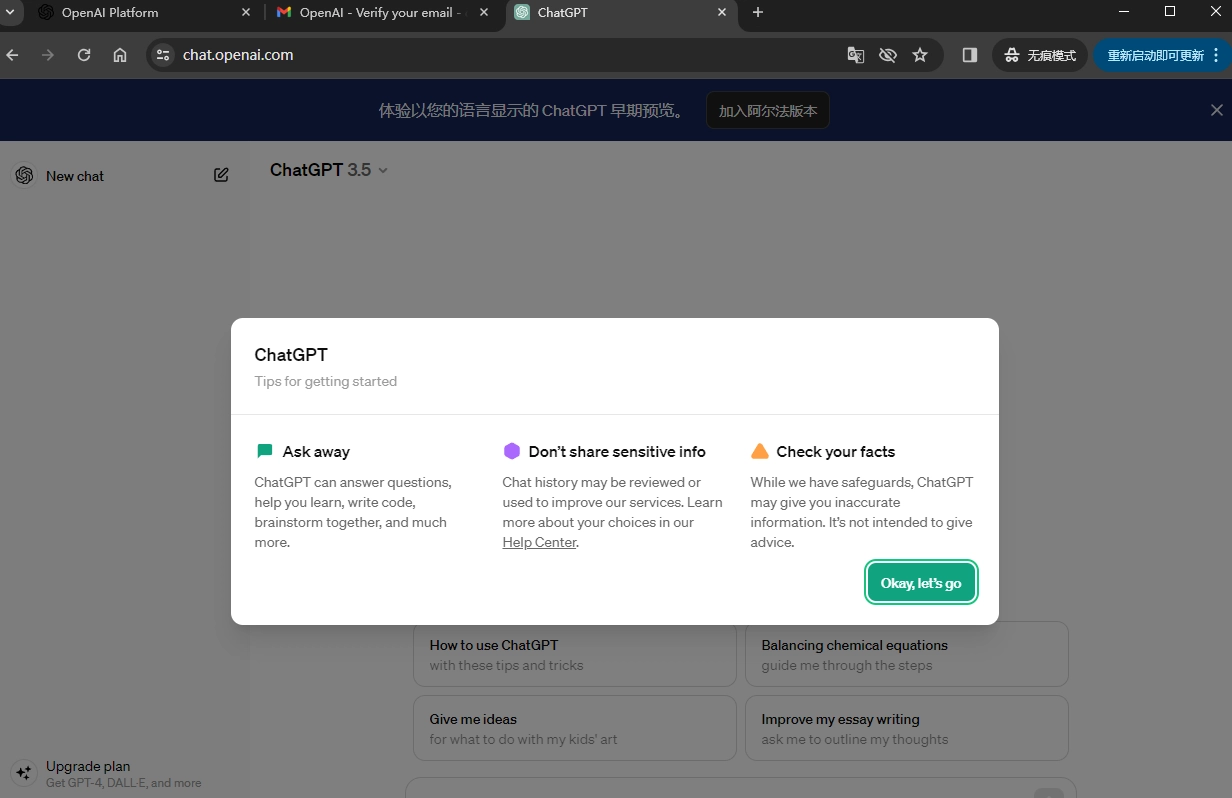
Task: Open a new browser tab
Action: pos(757,12)
